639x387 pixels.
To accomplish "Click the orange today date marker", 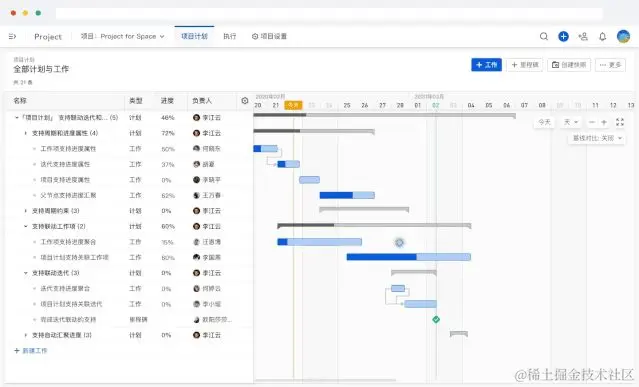I will pos(293,105).
